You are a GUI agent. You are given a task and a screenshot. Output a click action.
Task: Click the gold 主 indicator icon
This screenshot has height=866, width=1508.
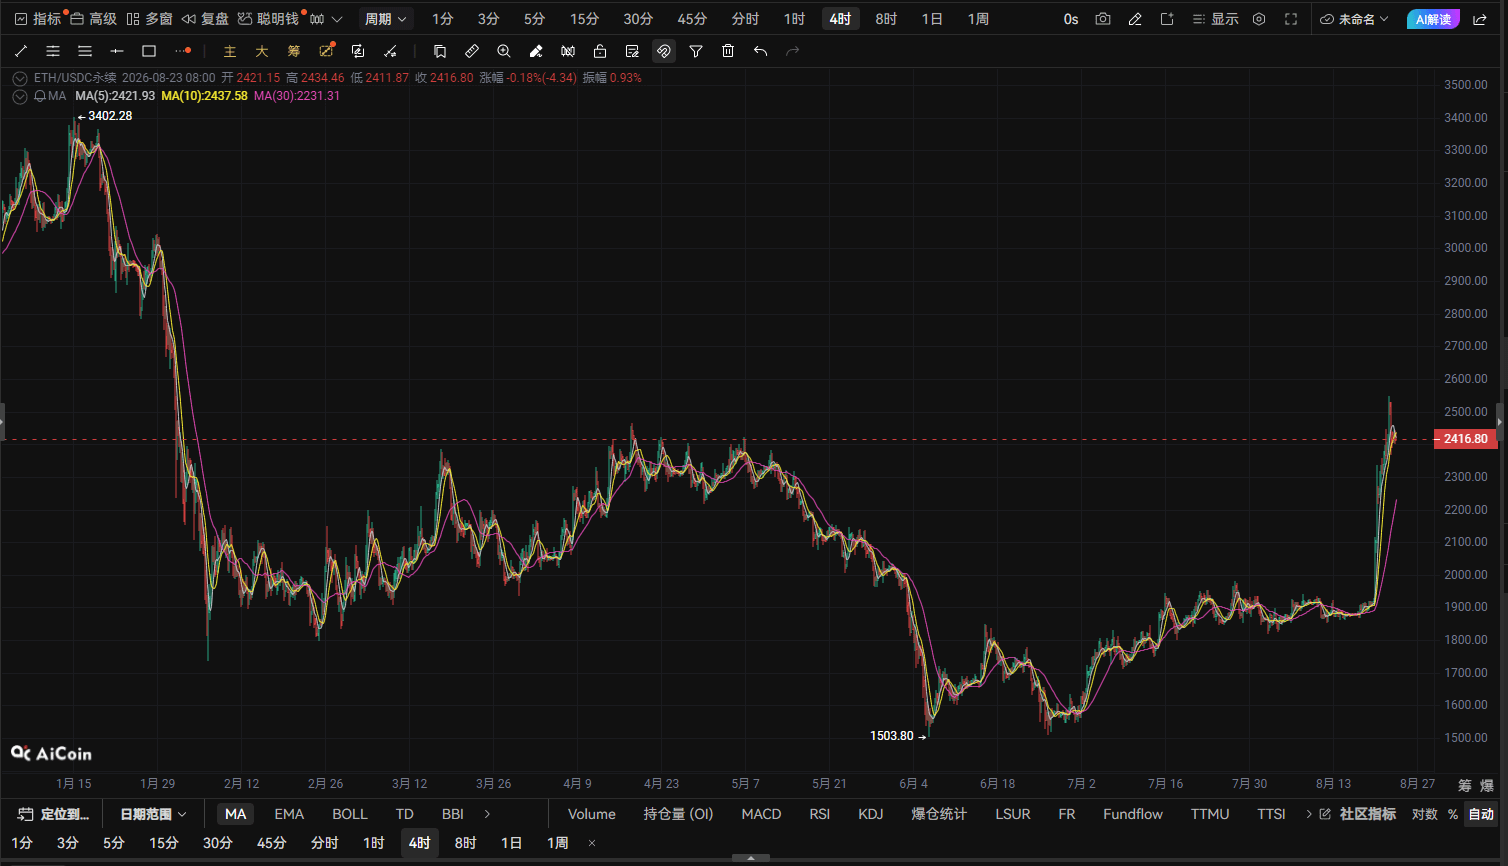(x=230, y=51)
